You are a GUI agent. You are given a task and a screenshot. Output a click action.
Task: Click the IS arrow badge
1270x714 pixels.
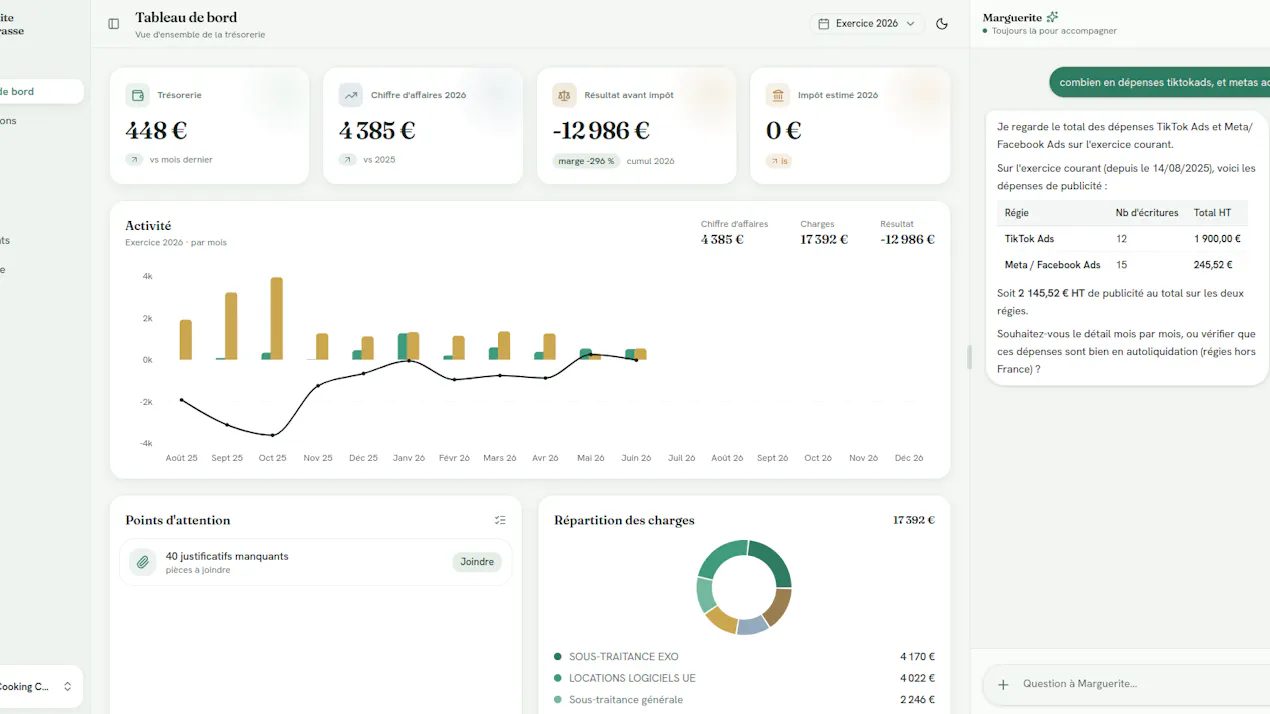click(x=779, y=161)
